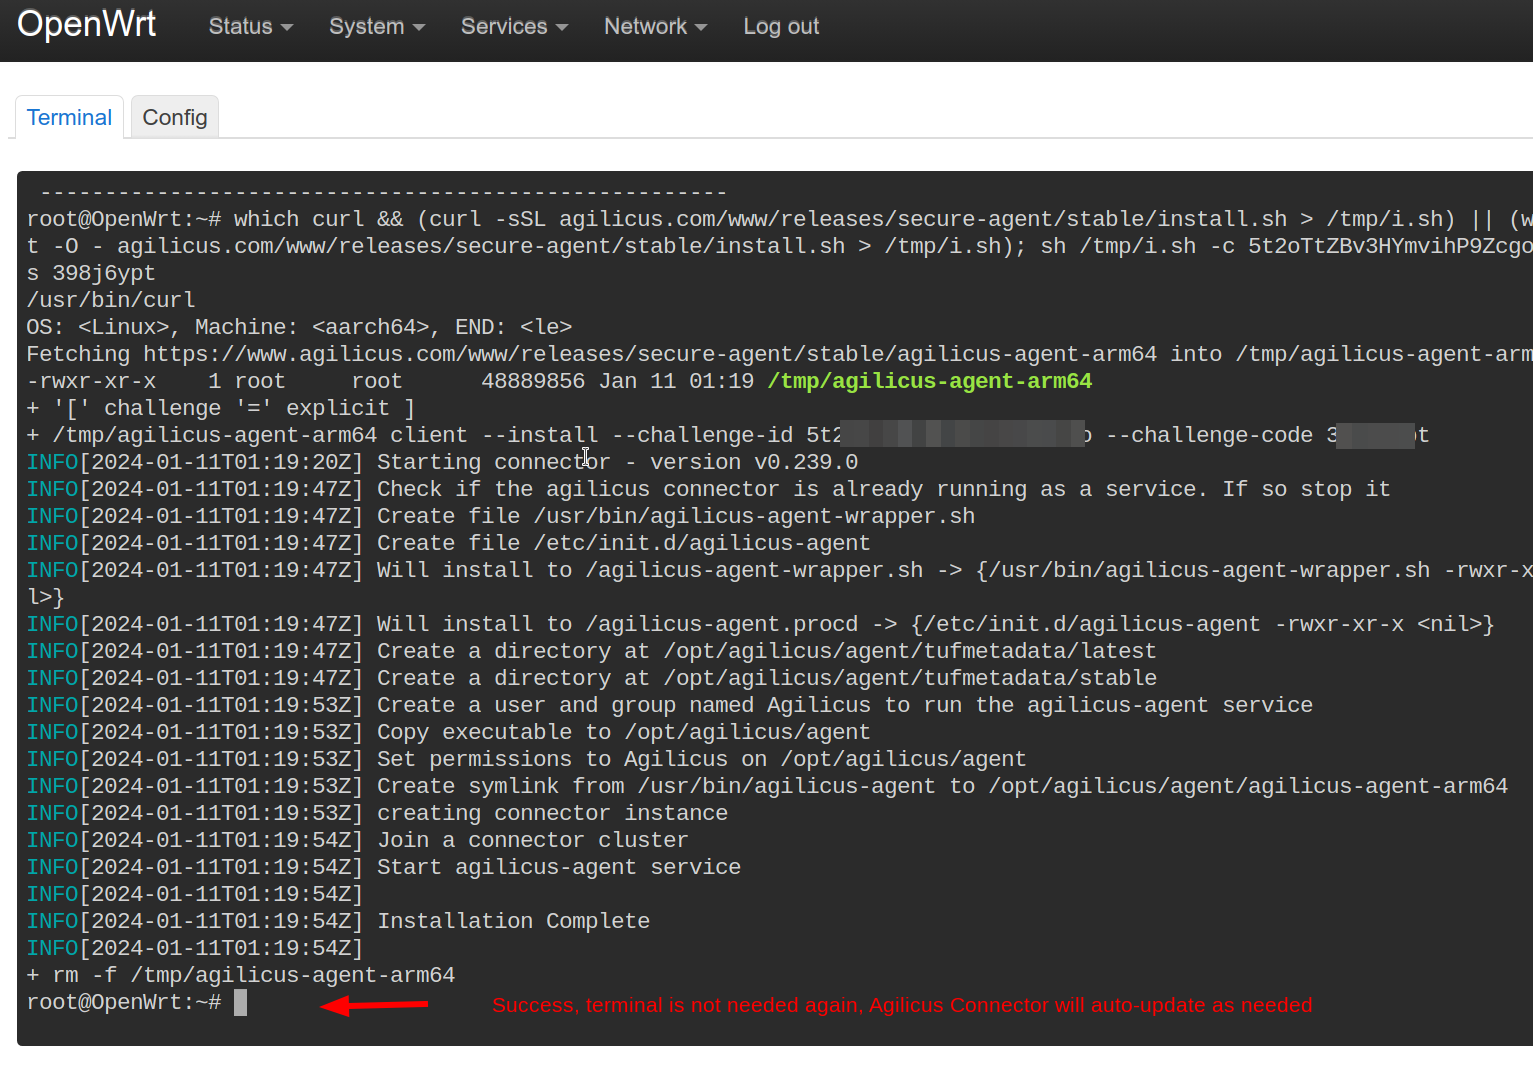Viewport: 1533px width, 1070px height.
Task: Click the OpenWrt brand logo
Action: (87, 24)
